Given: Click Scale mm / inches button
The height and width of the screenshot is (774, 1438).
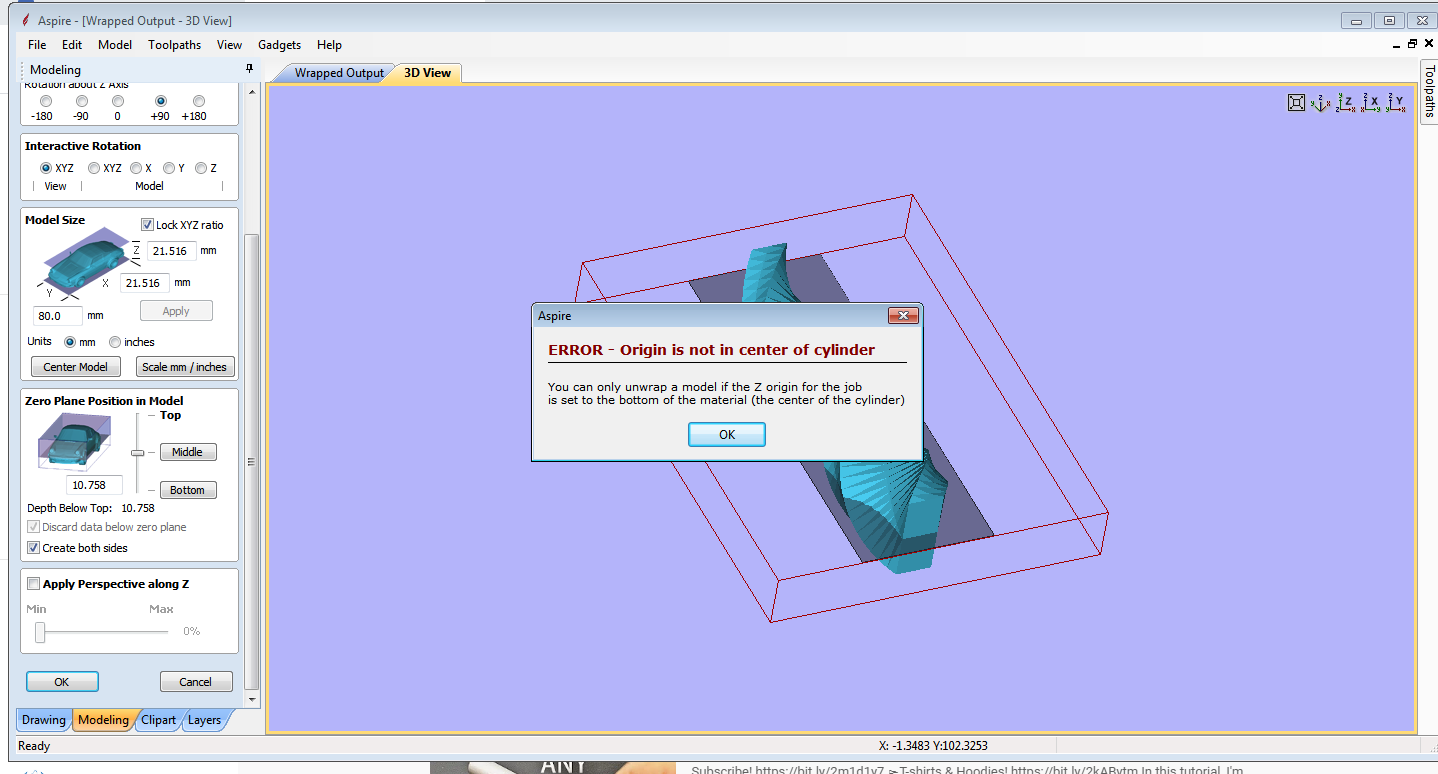Looking at the screenshot, I should coord(184,367).
